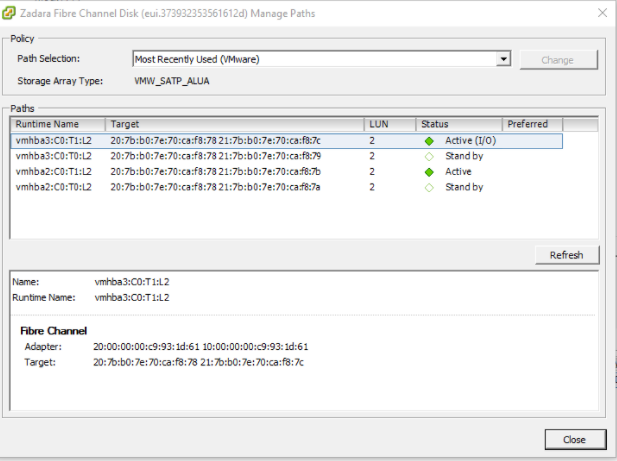Select path row vmhba2:C0:T0:L2

(287, 187)
